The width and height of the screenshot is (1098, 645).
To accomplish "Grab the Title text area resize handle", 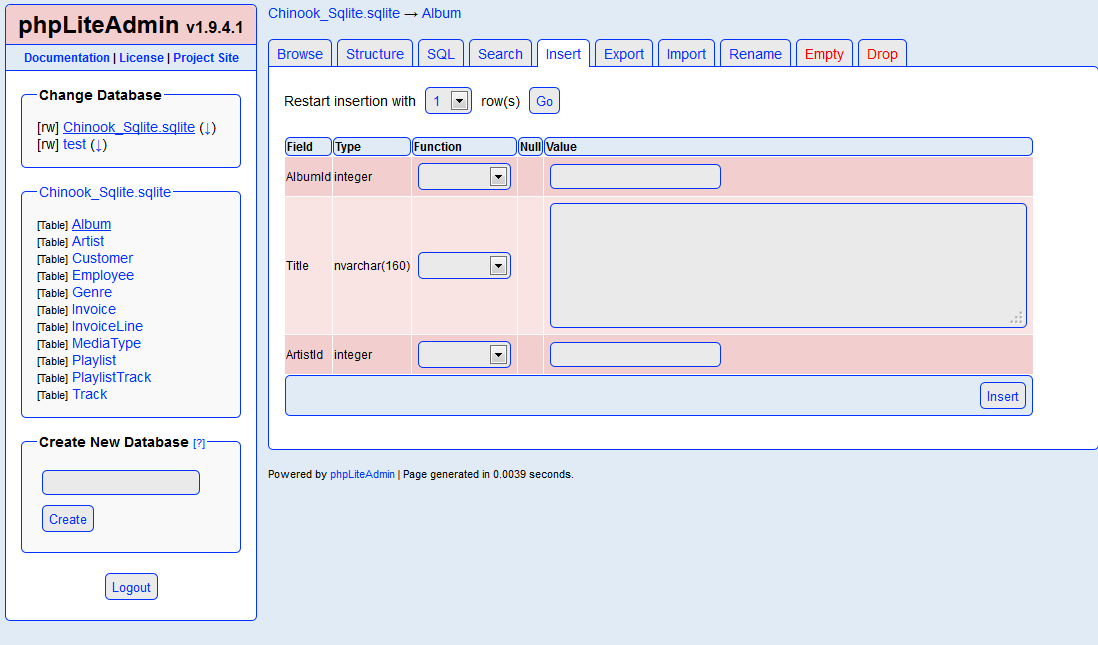I will coord(1017,318).
